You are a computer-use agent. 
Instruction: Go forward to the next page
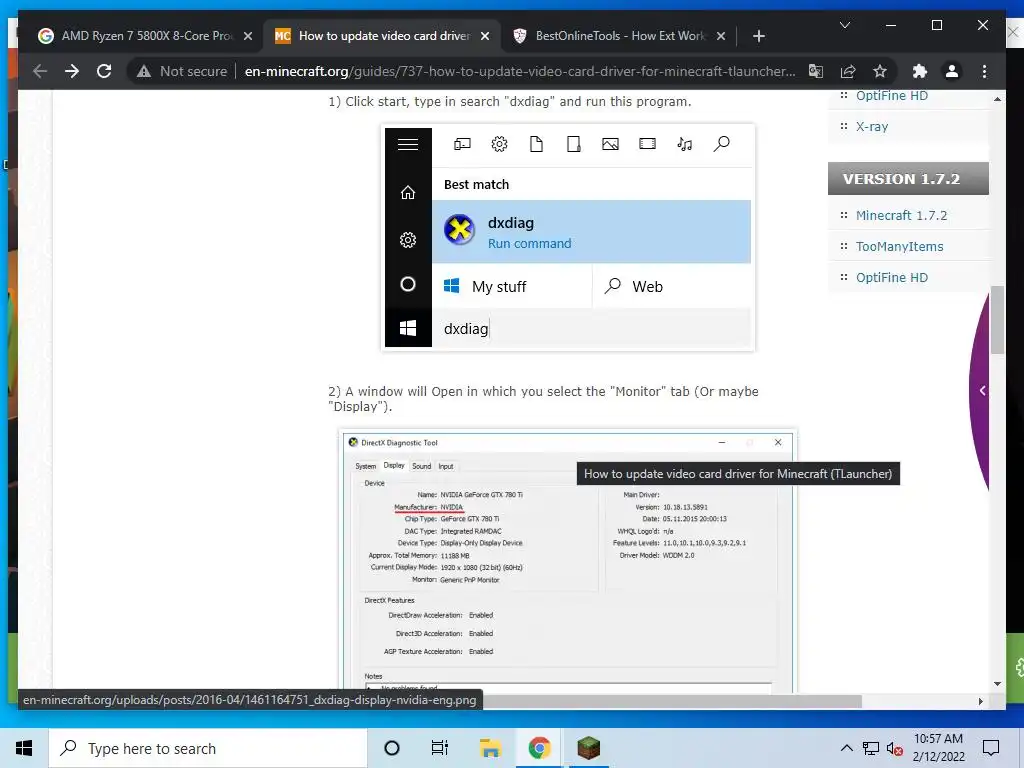[x=72, y=71]
